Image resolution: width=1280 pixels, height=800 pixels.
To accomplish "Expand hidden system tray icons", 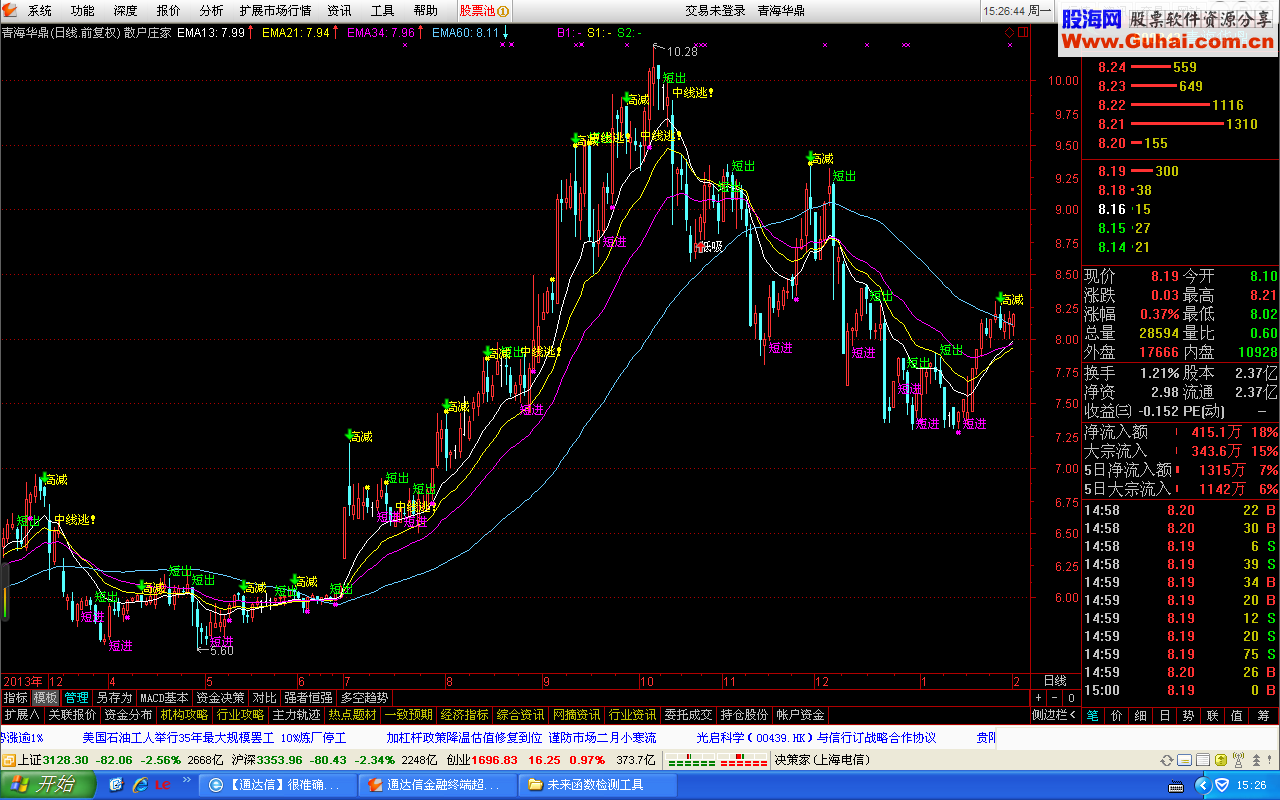I will tap(1203, 785).
